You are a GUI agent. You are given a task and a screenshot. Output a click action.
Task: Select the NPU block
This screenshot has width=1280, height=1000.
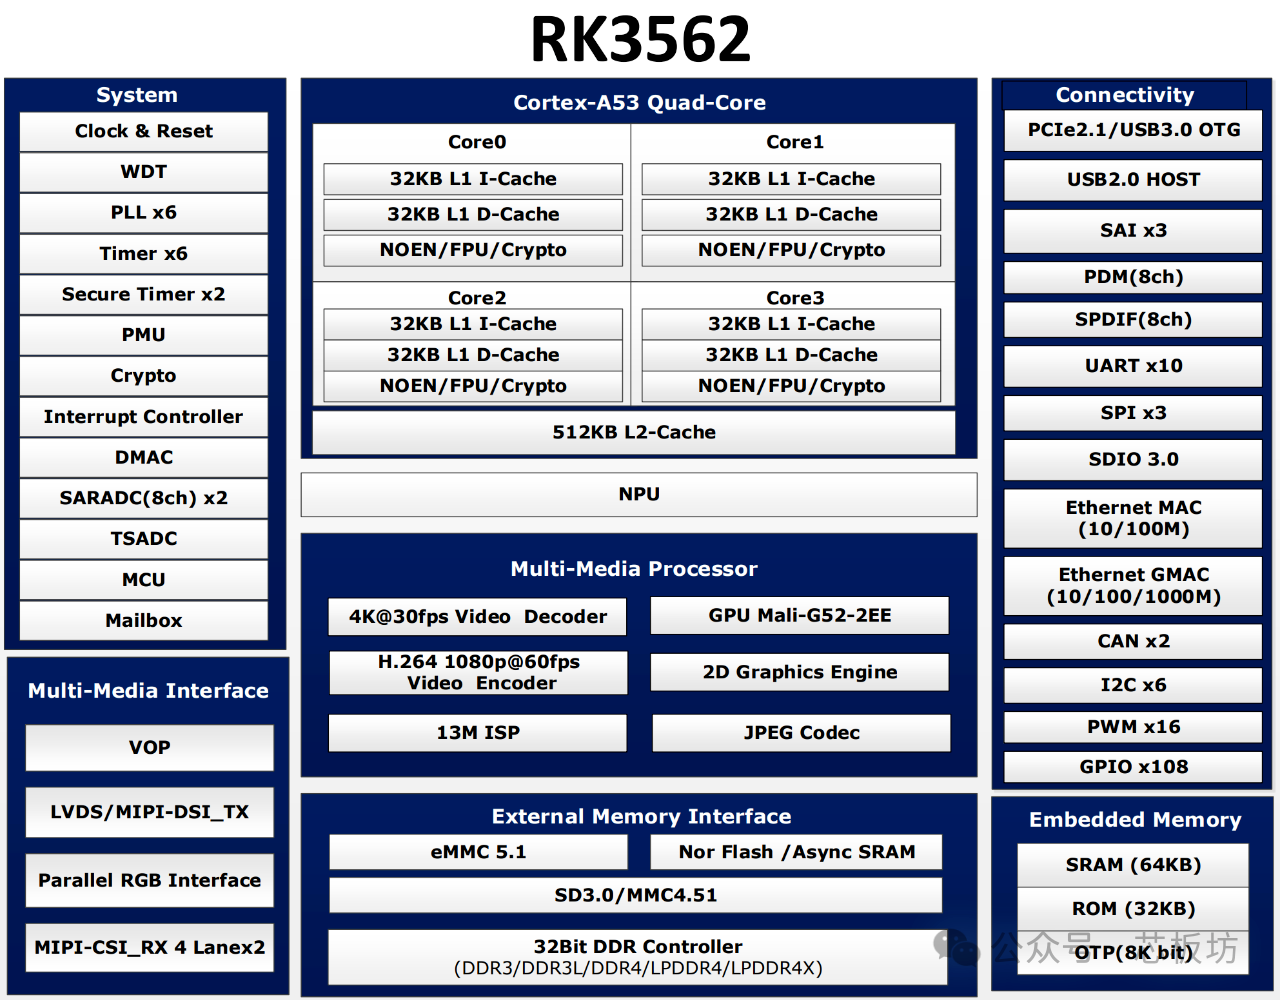tap(639, 494)
